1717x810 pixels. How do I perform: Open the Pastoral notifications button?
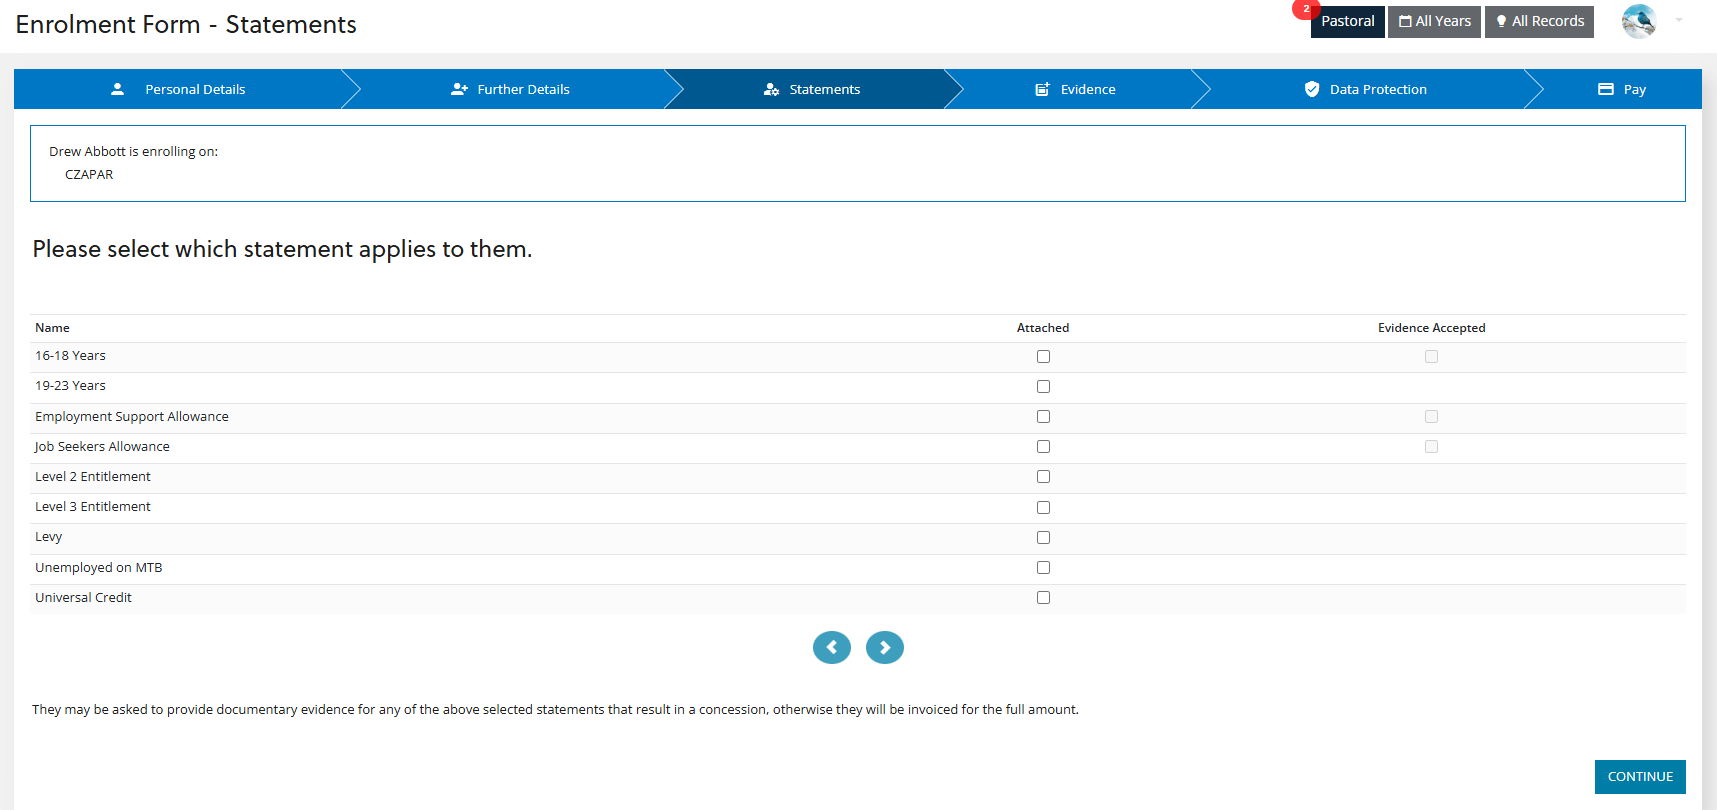tap(1347, 21)
